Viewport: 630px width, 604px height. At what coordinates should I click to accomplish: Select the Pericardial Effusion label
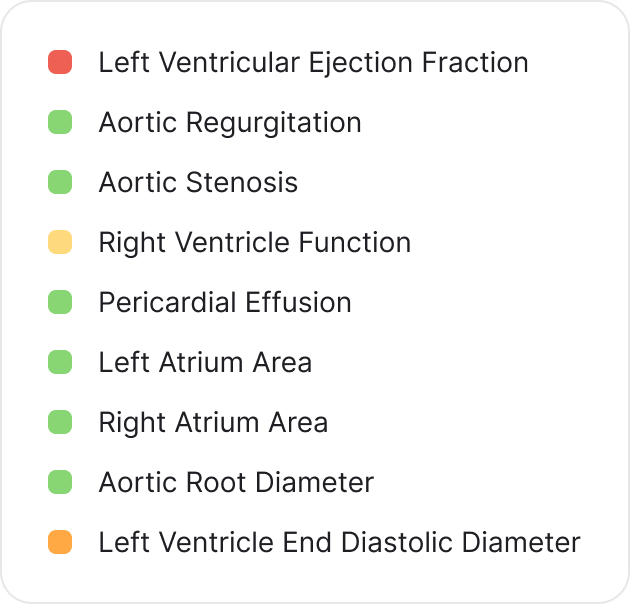click(x=225, y=302)
